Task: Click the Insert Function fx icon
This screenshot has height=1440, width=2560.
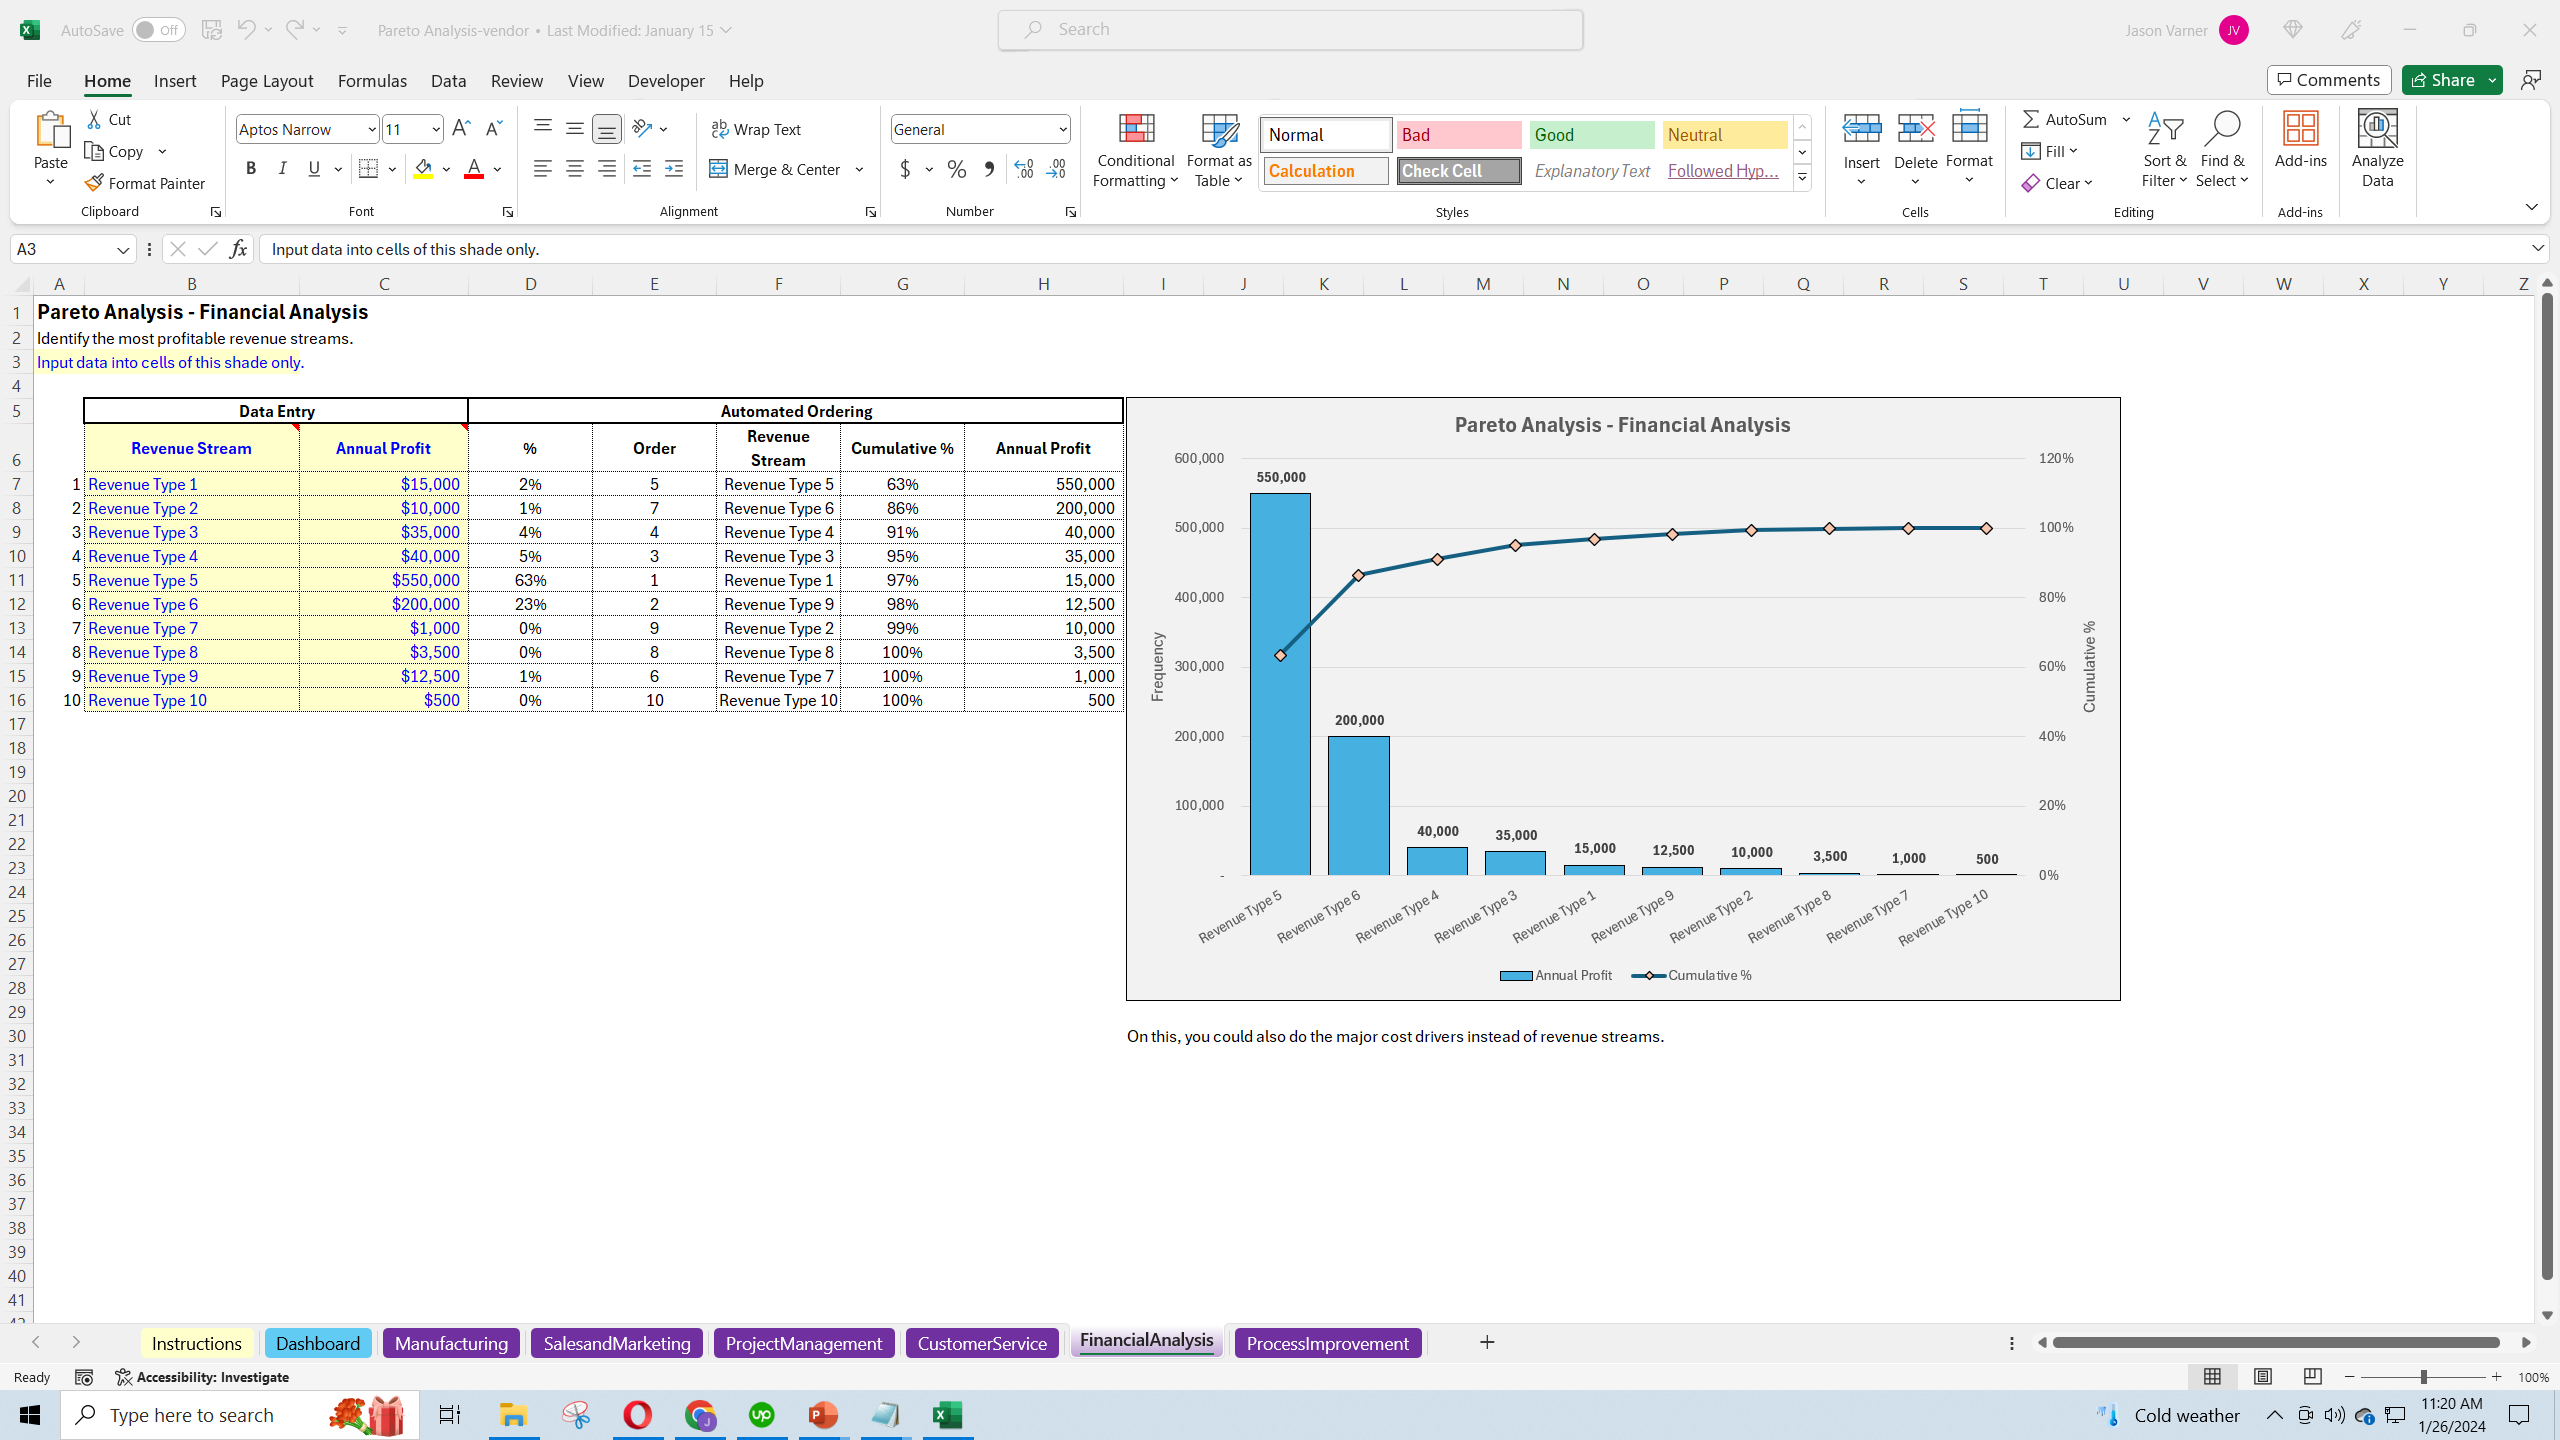Action: (x=238, y=249)
